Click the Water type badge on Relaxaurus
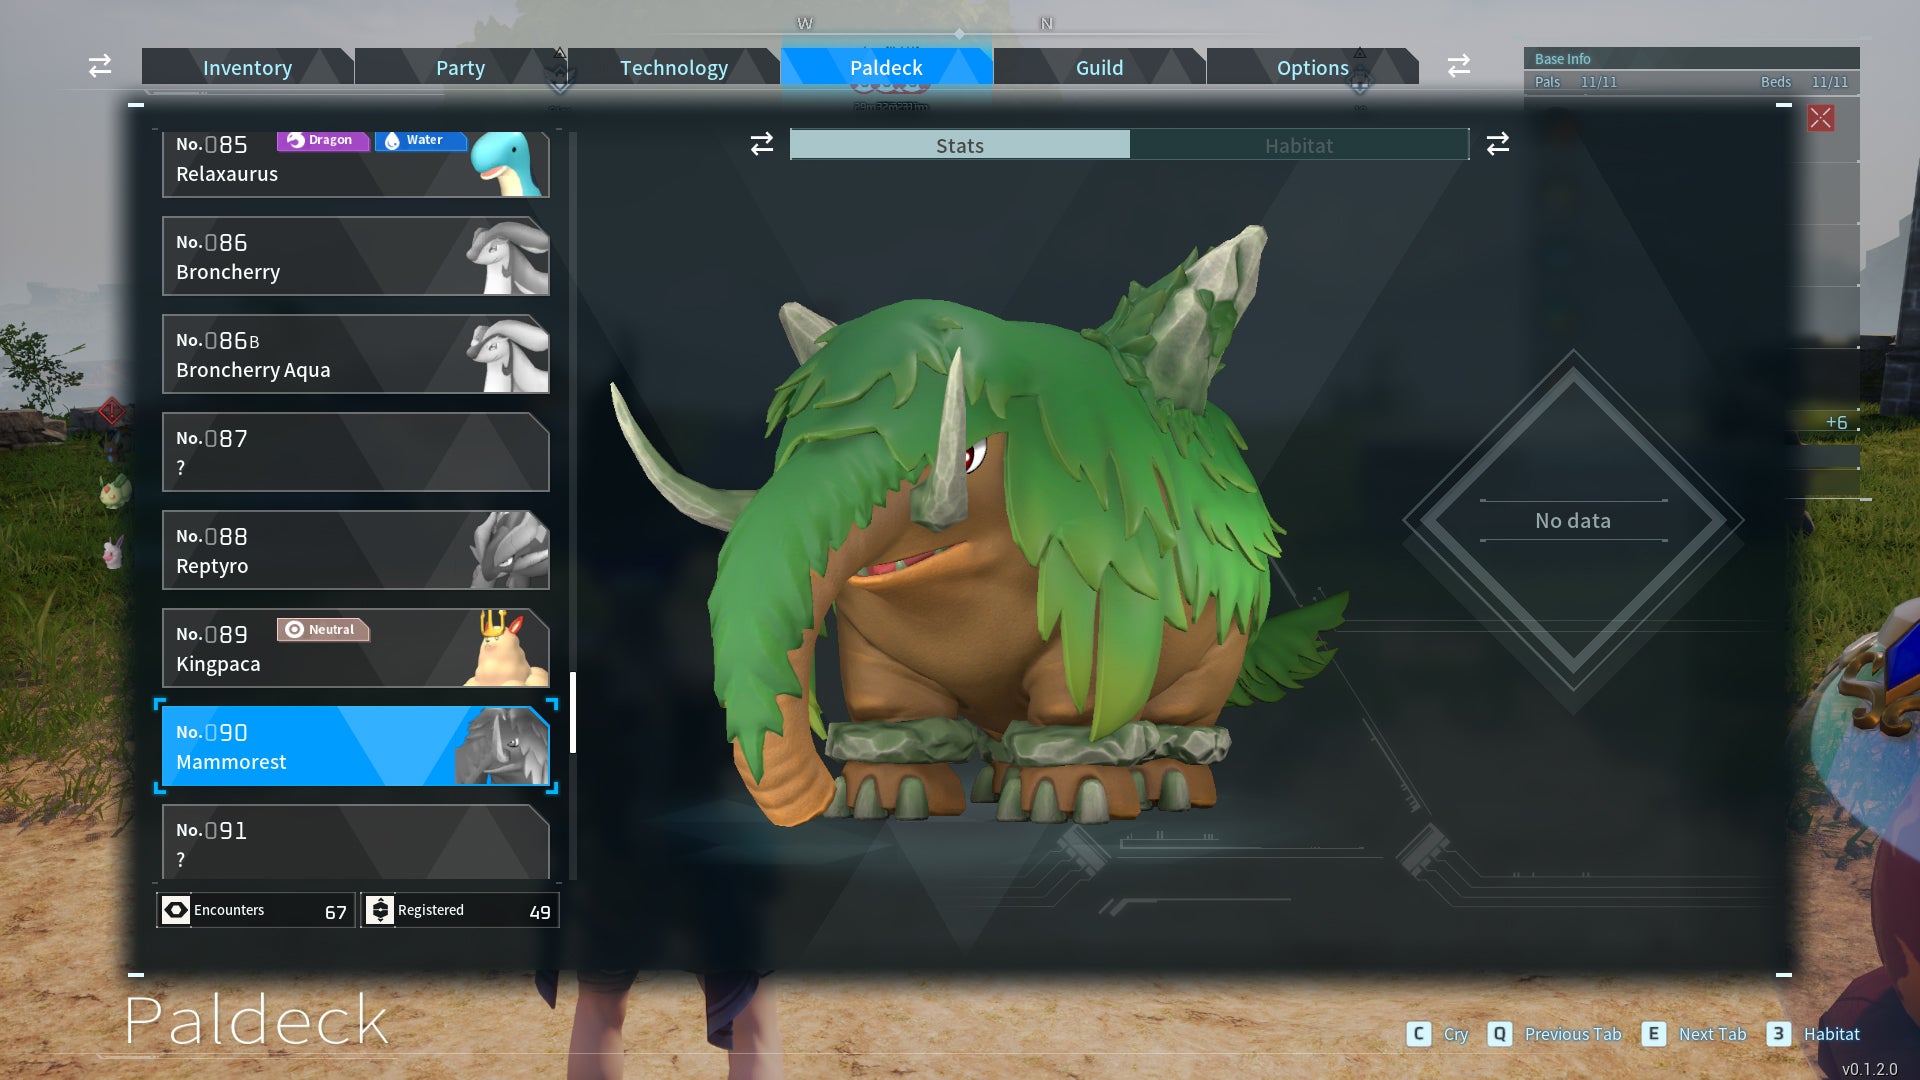 (x=421, y=140)
